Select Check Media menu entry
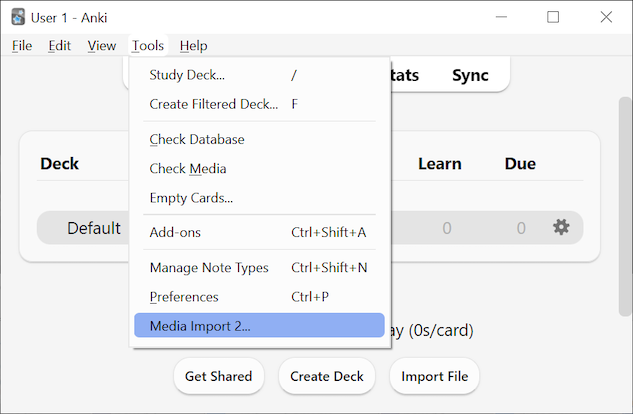This screenshot has width=633, height=414. pyautogui.click(x=259, y=168)
